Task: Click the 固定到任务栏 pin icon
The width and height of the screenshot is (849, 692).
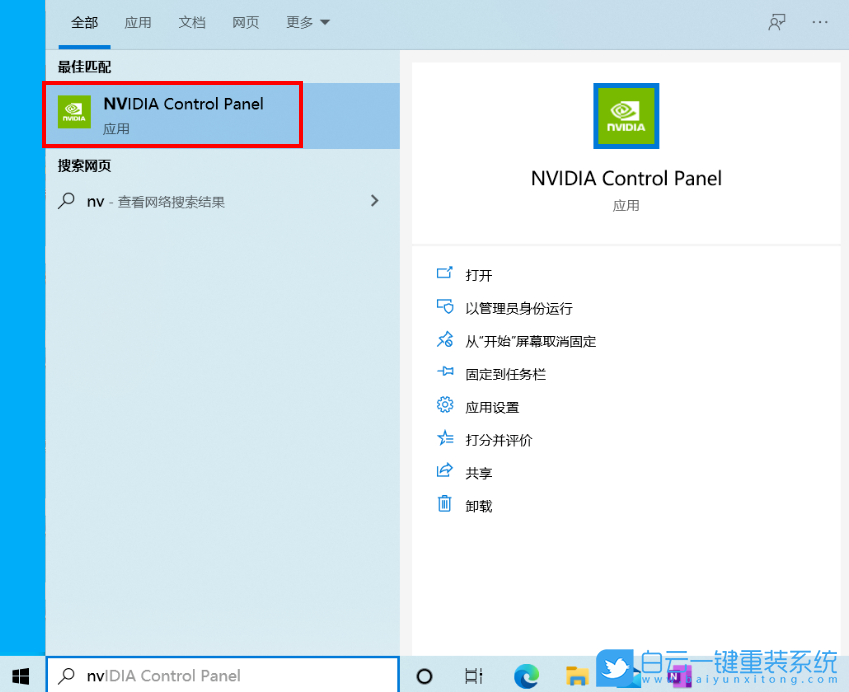Action: coord(445,373)
